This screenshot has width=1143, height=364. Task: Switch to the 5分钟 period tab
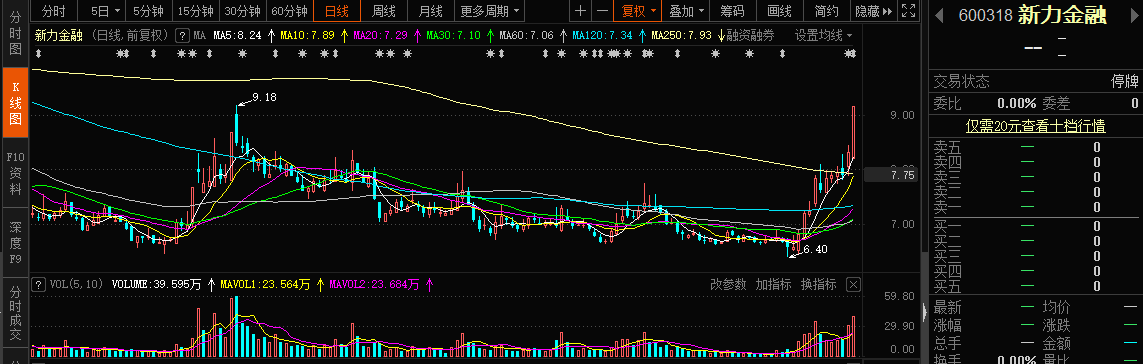pos(149,11)
